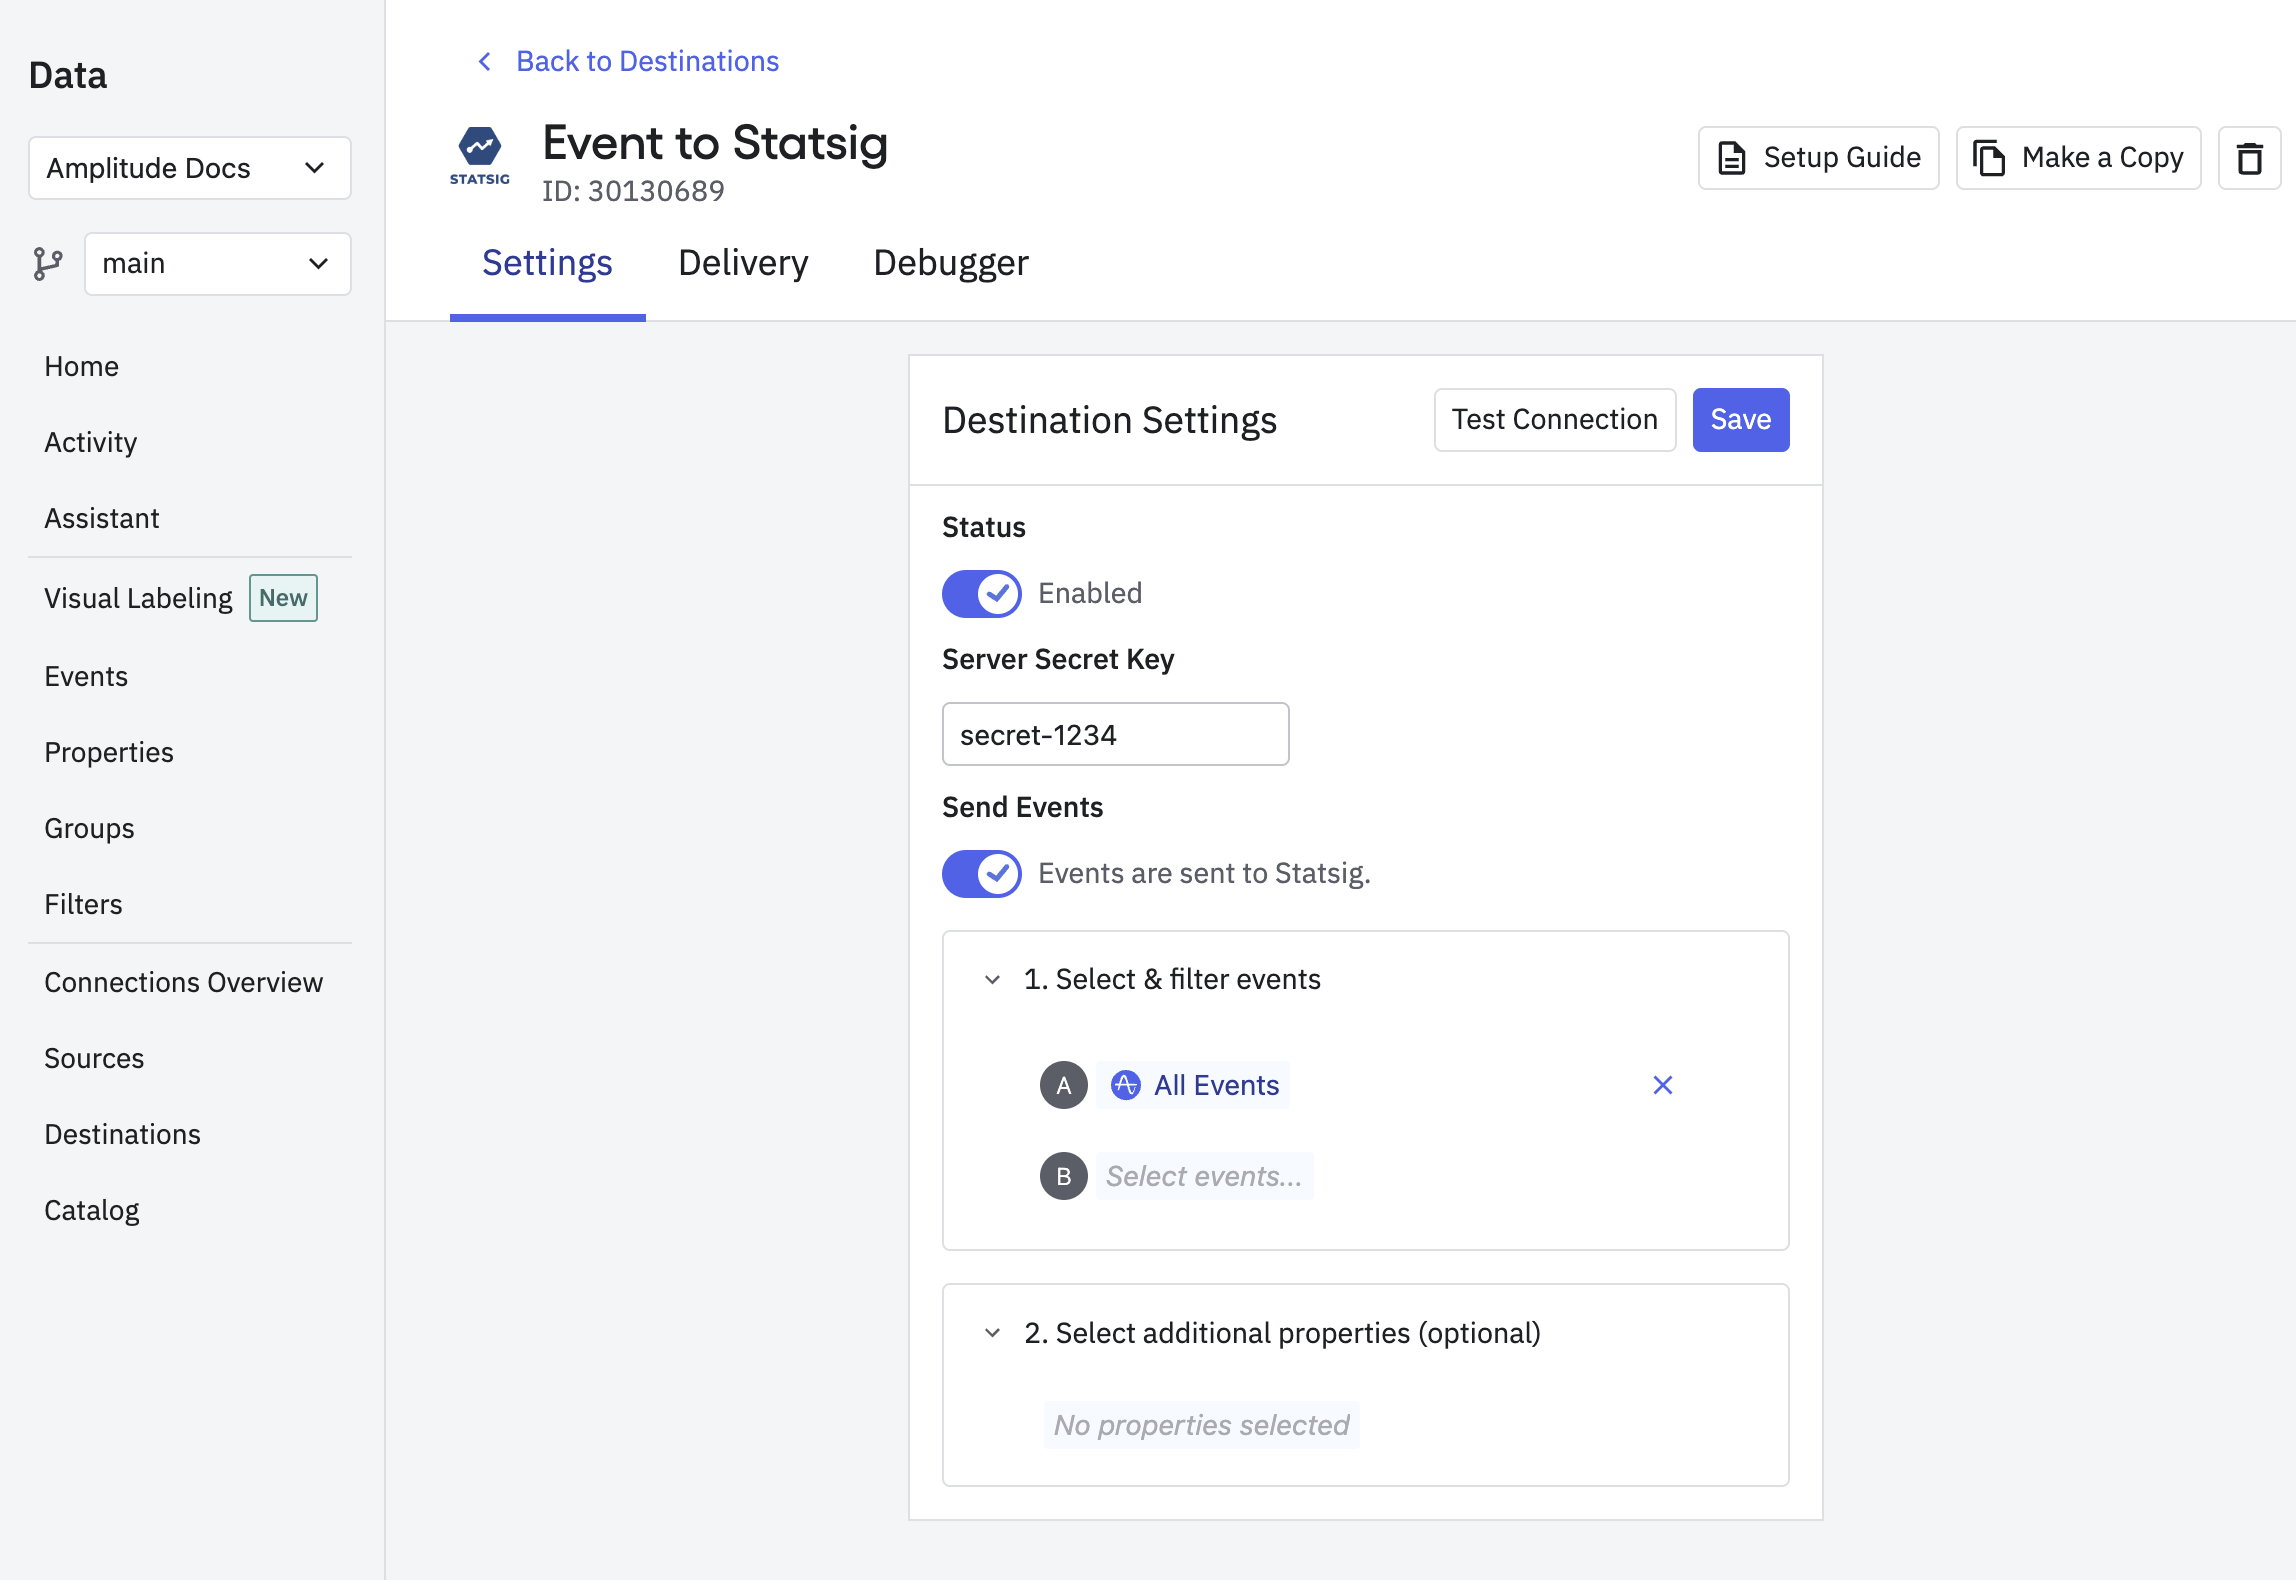The image size is (2296, 1580).
Task: Collapse the Select & filter events section
Action: click(x=991, y=980)
